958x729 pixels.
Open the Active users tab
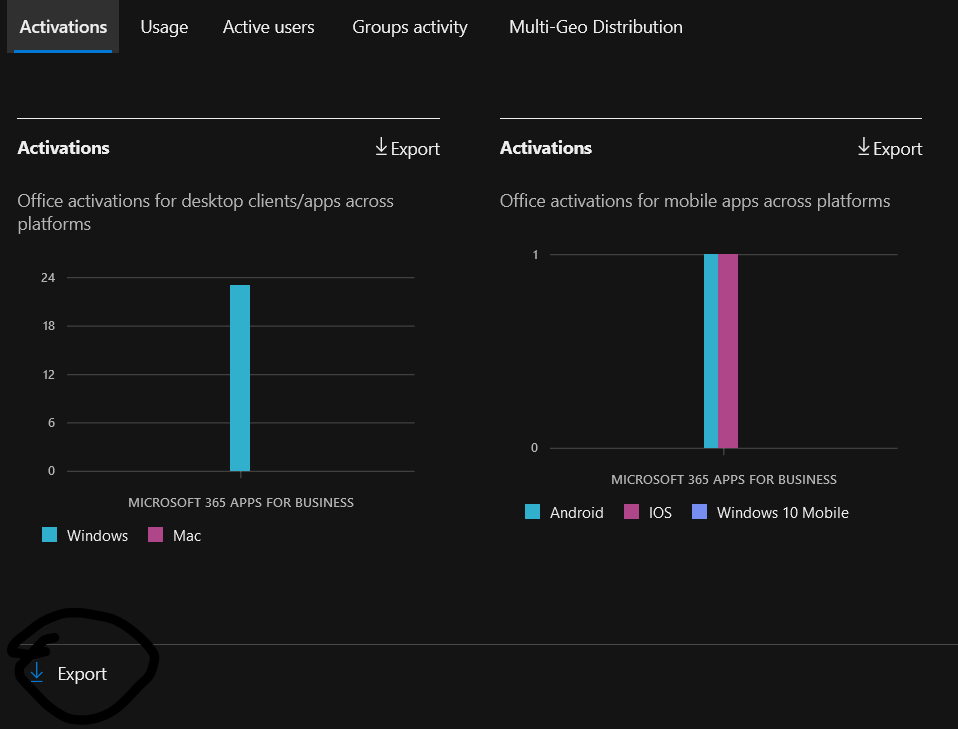268,27
